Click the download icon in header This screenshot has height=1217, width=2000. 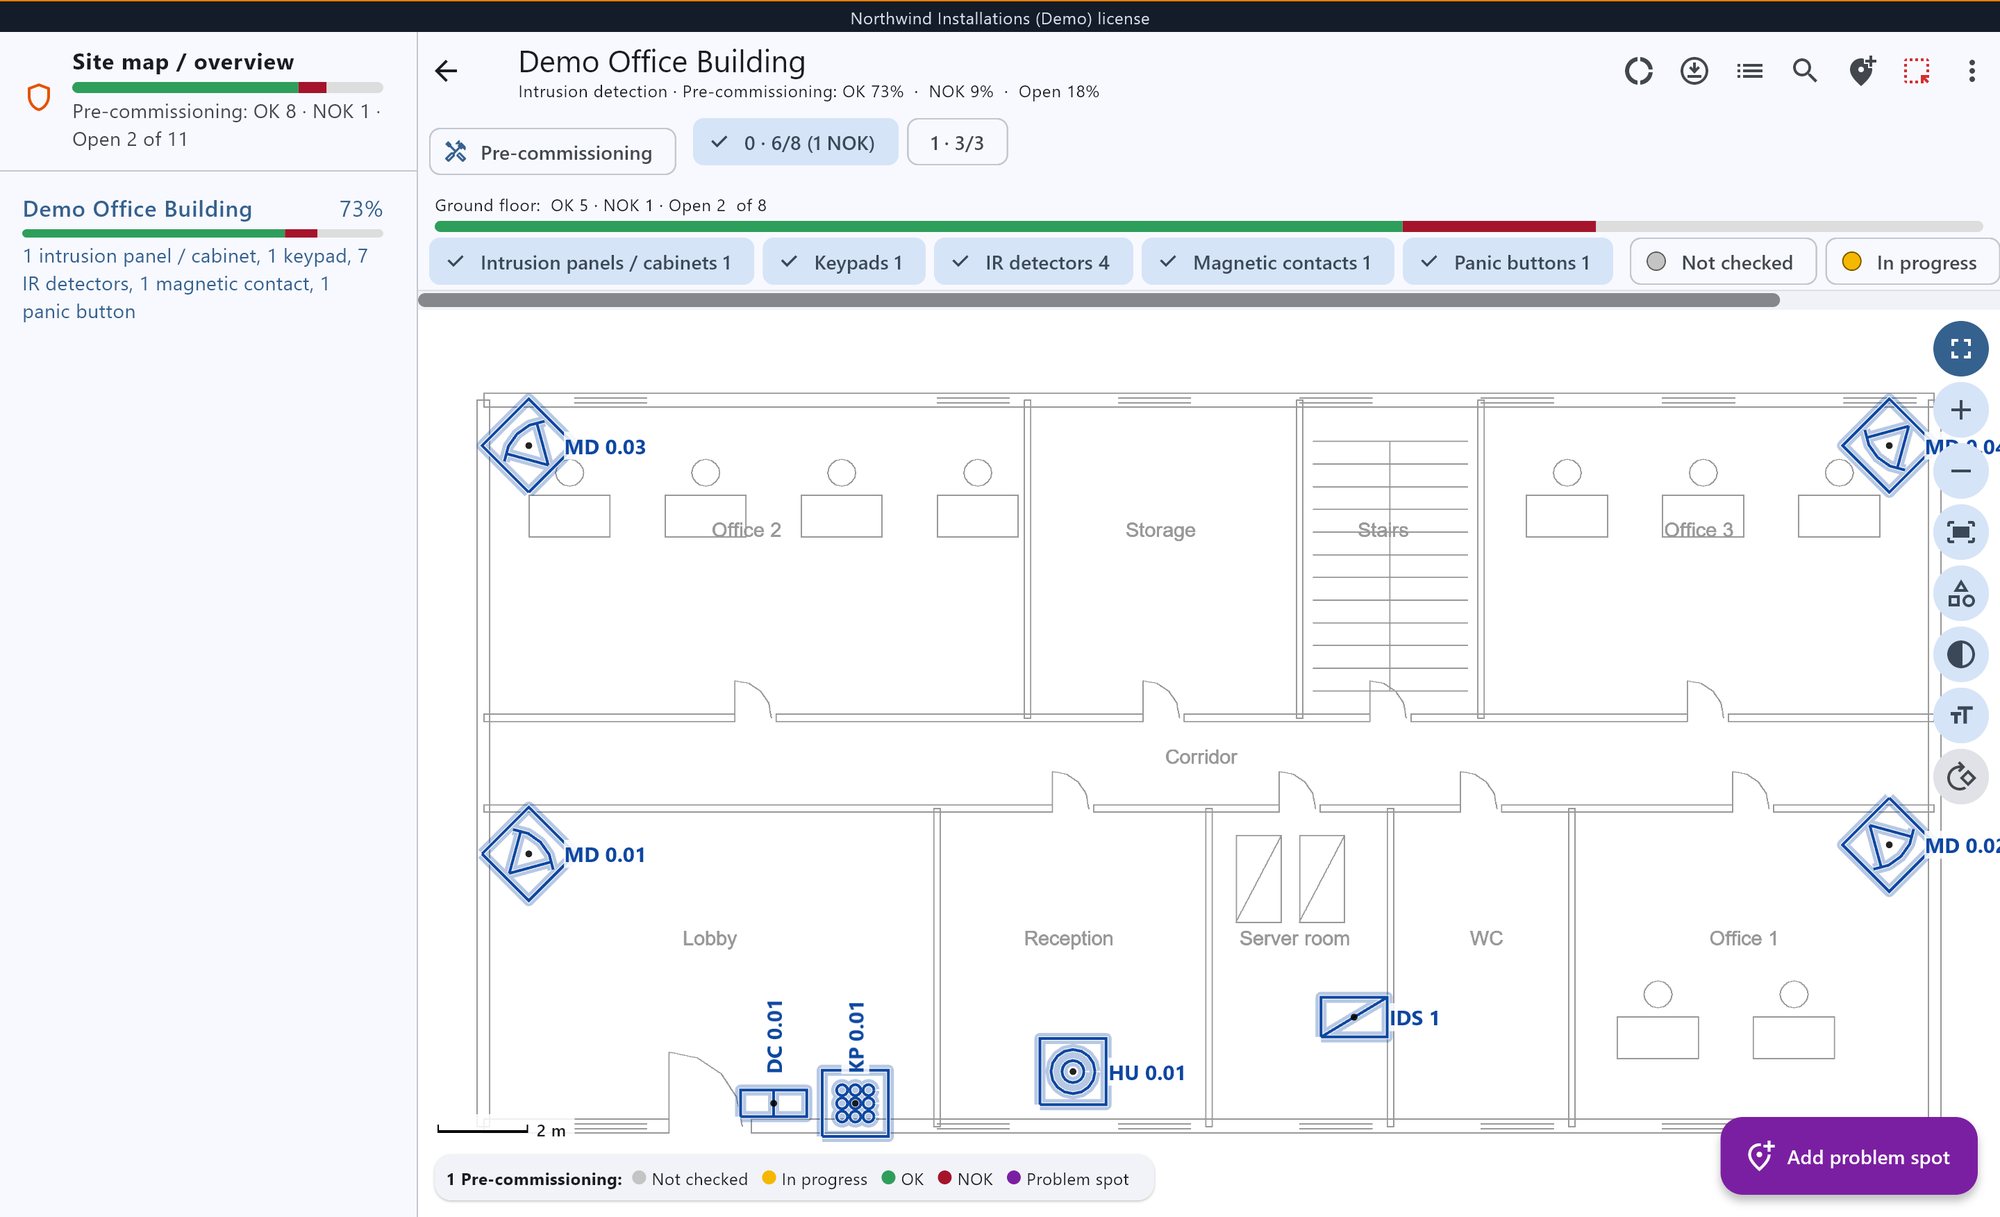pyautogui.click(x=1694, y=71)
